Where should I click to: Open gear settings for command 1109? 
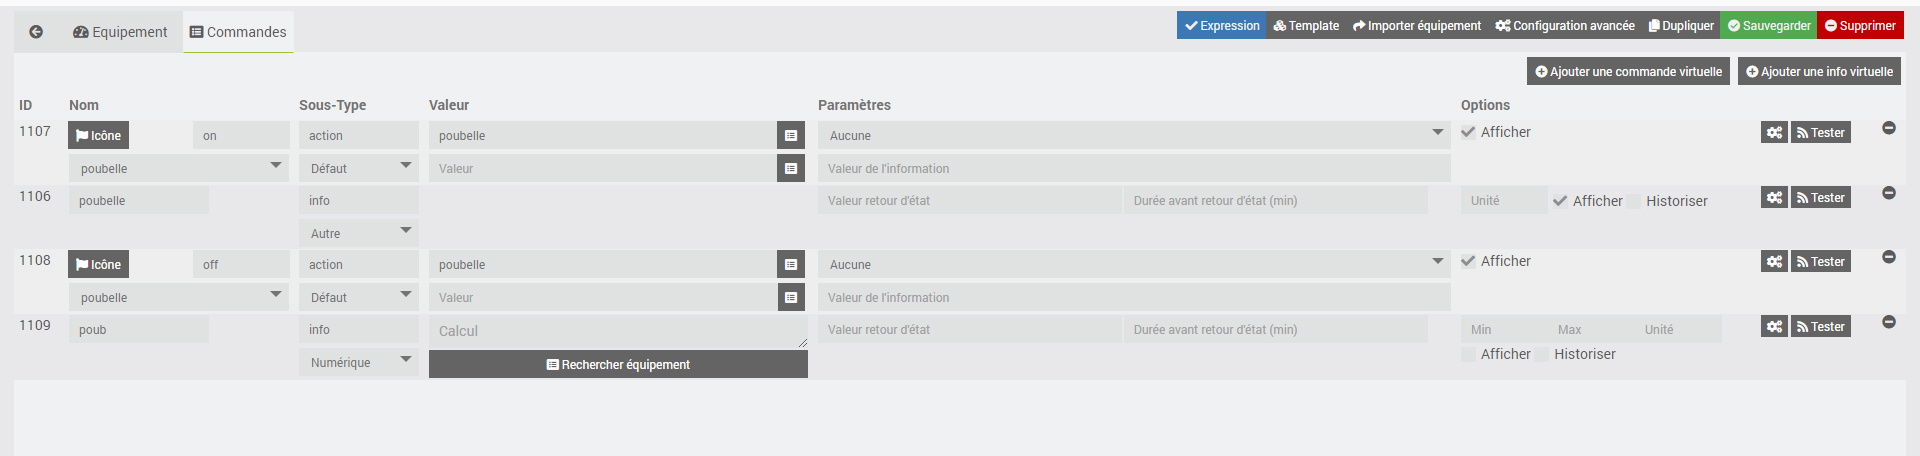pyautogui.click(x=1774, y=327)
